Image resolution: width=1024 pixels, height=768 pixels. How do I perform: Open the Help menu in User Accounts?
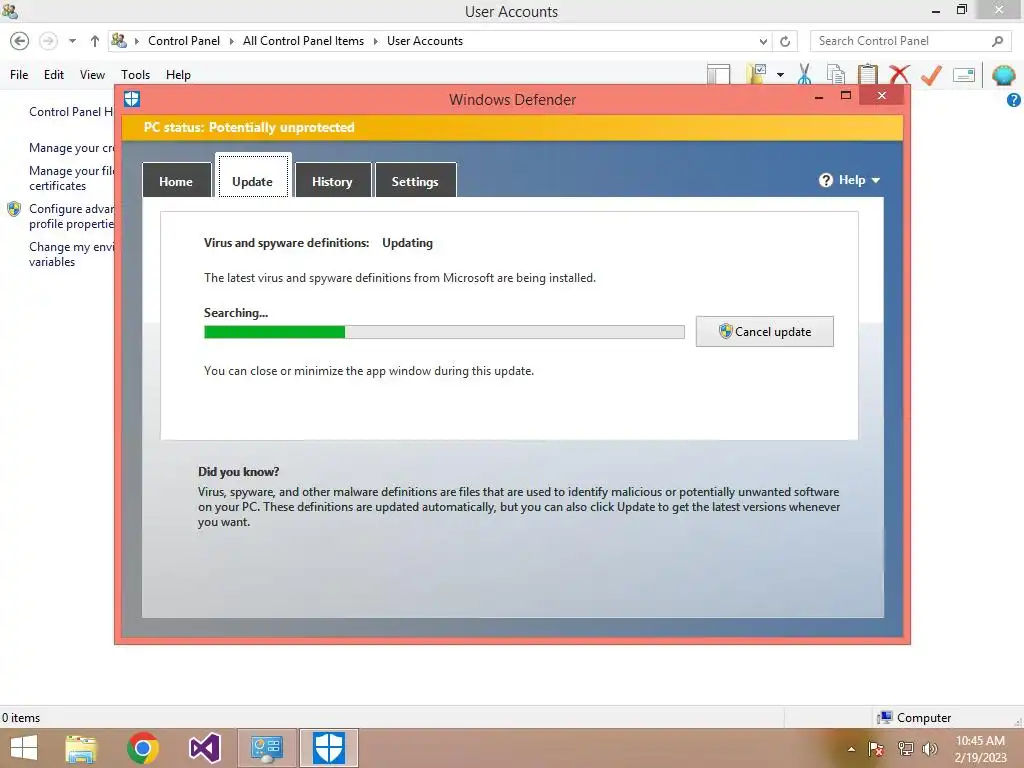point(178,74)
